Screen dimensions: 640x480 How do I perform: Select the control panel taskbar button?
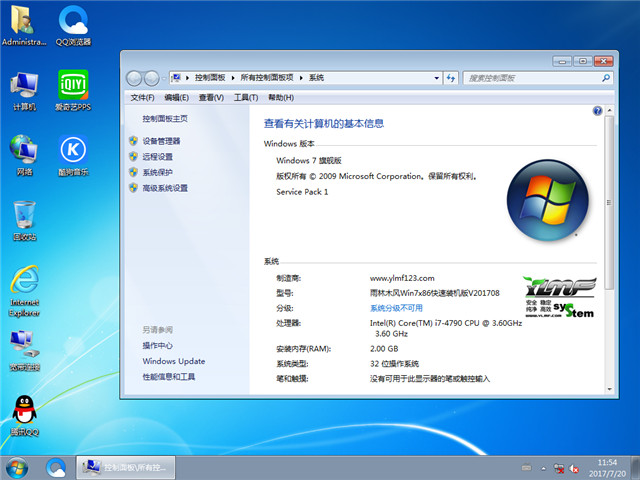126,468
